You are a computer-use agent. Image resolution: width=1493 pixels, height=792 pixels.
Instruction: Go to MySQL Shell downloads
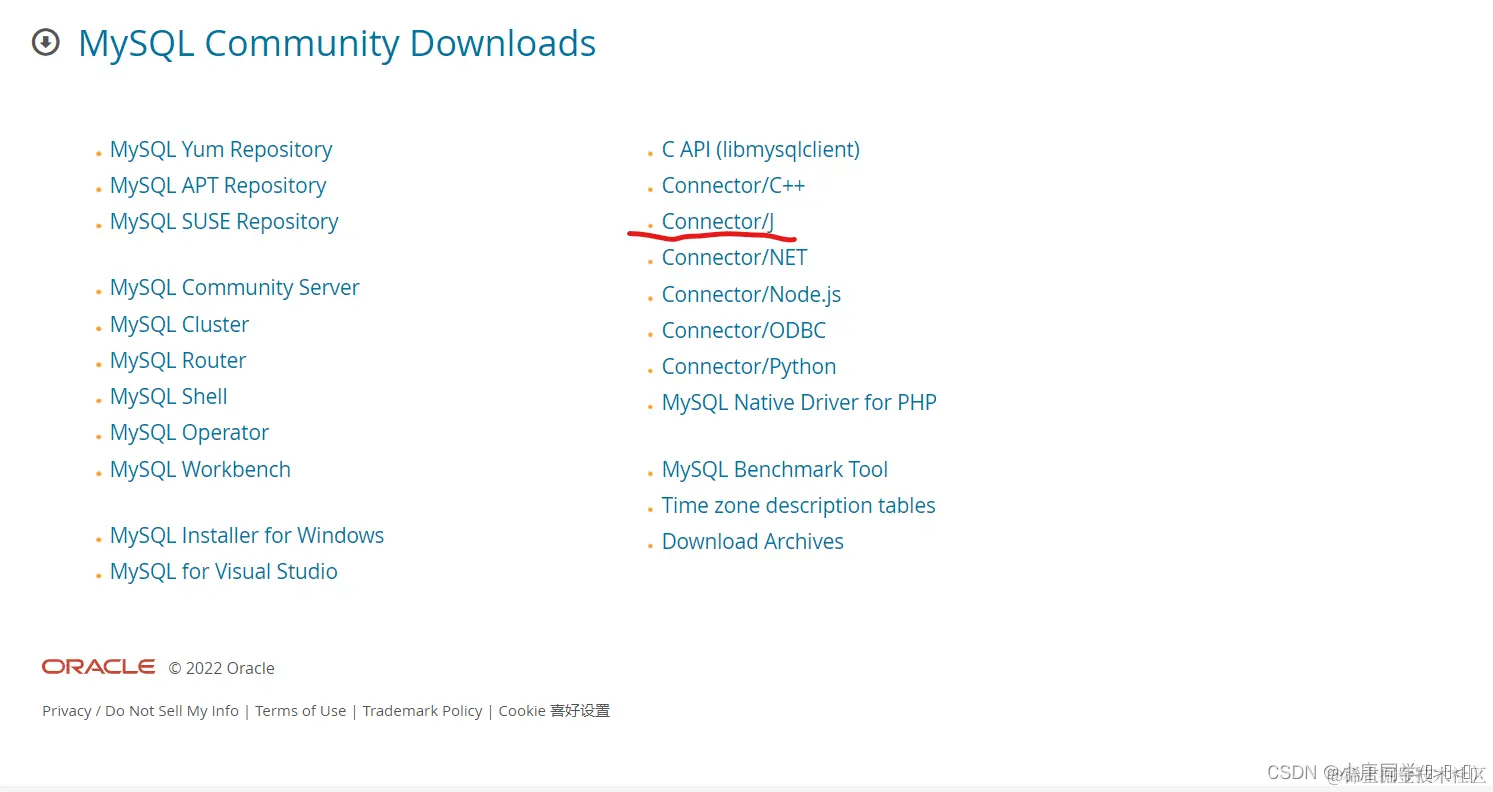(x=169, y=396)
